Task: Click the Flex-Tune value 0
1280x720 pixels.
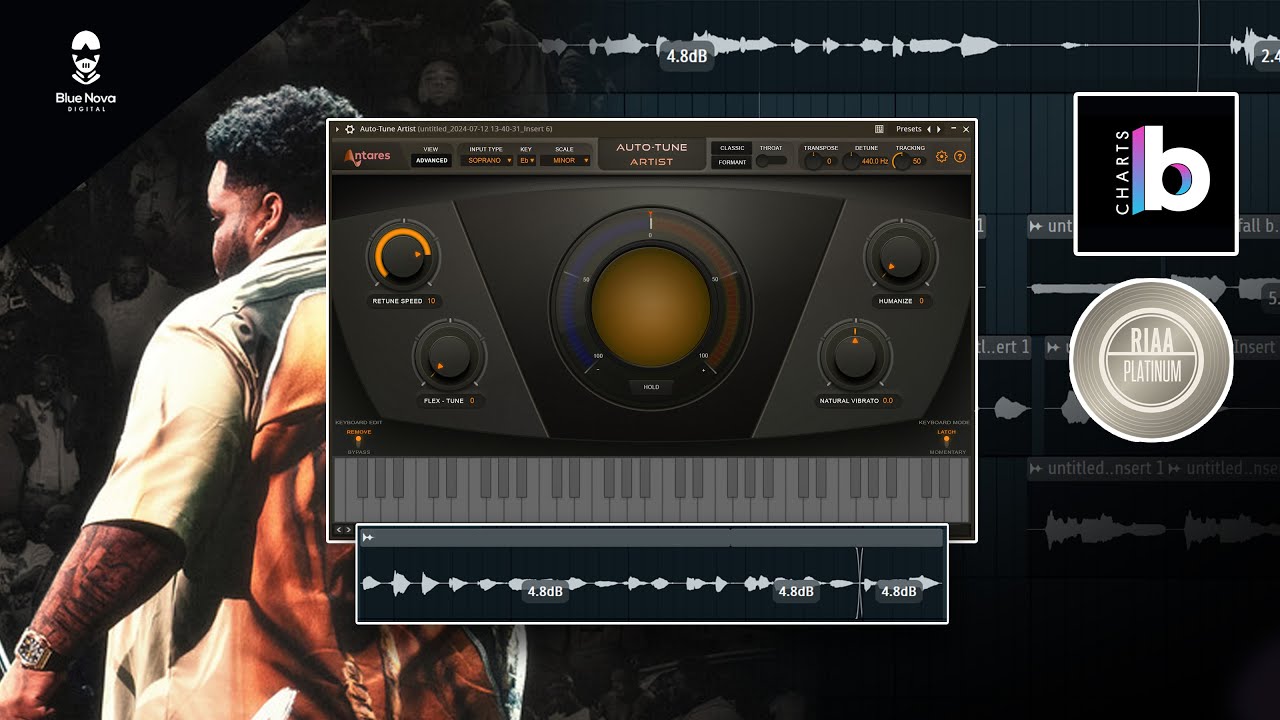Action: coord(472,401)
